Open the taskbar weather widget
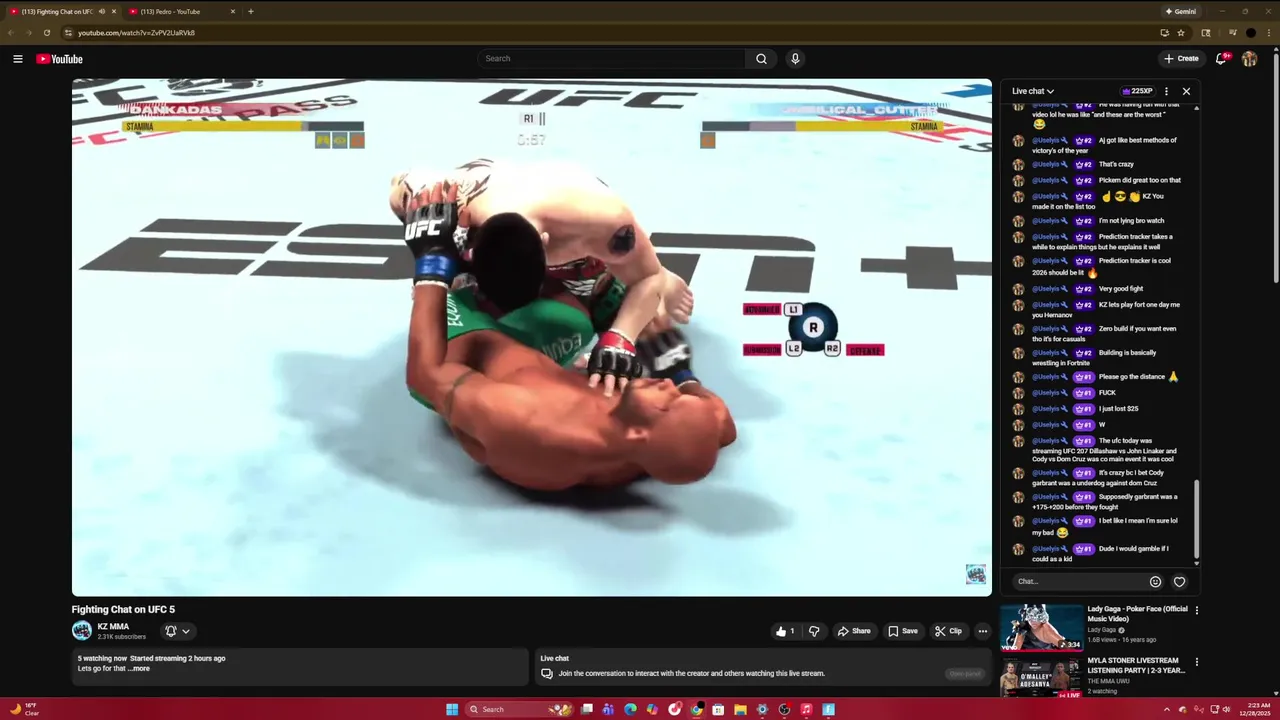The height and width of the screenshot is (720, 1280). coord(24,709)
